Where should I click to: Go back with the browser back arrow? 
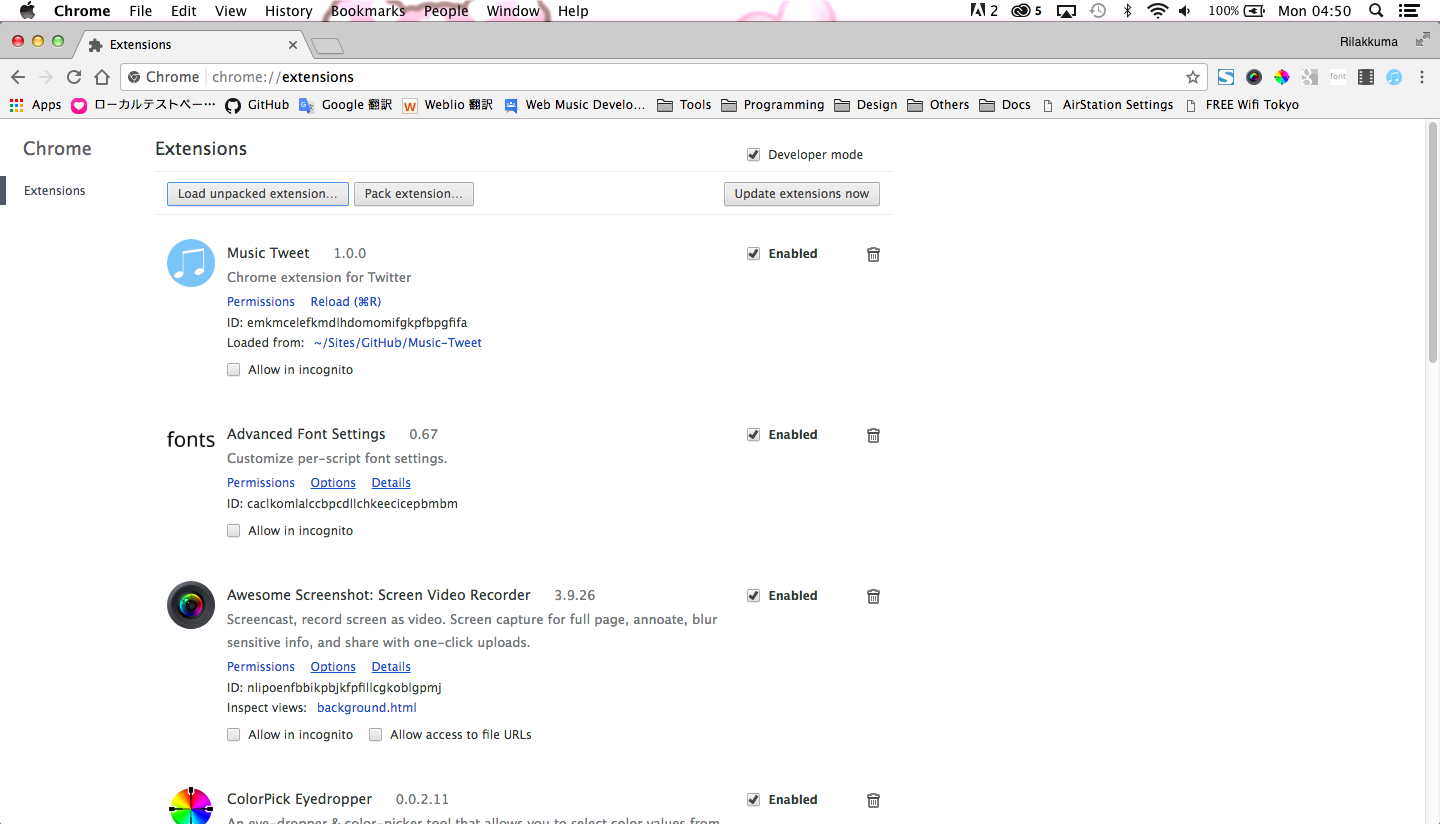point(18,77)
